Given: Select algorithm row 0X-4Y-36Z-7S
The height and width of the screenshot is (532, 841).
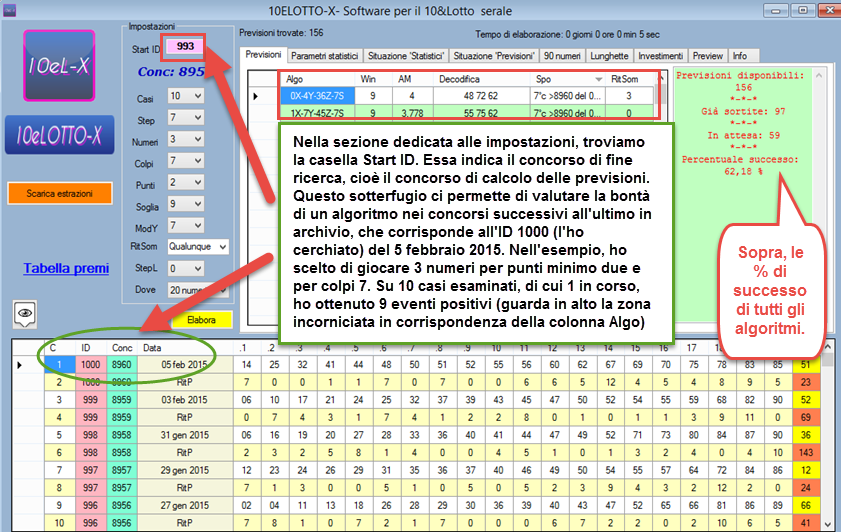Looking at the screenshot, I should pos(317,96).
